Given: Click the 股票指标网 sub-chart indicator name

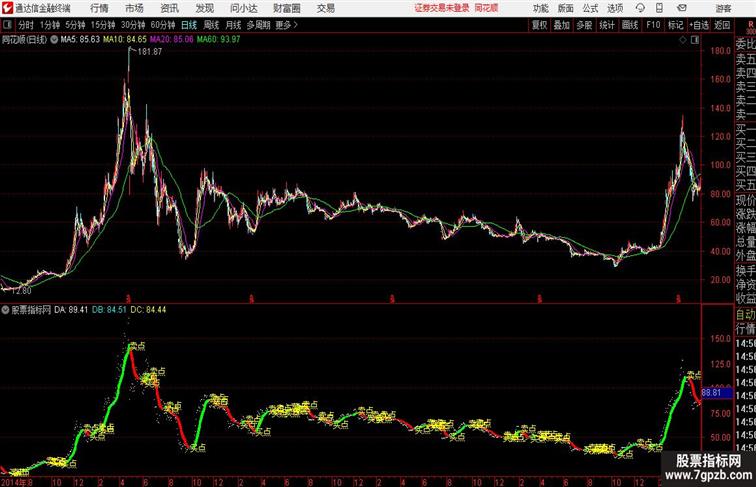Looking at the screenshot, I should 31,310.
